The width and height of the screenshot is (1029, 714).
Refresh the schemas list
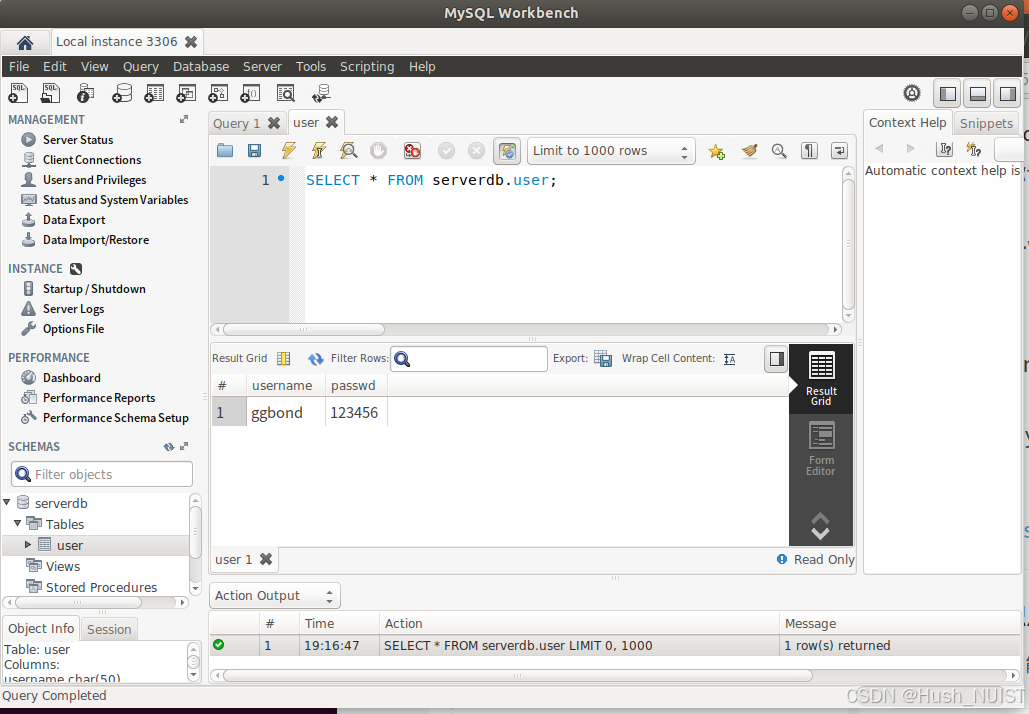[x=169, y=447]
